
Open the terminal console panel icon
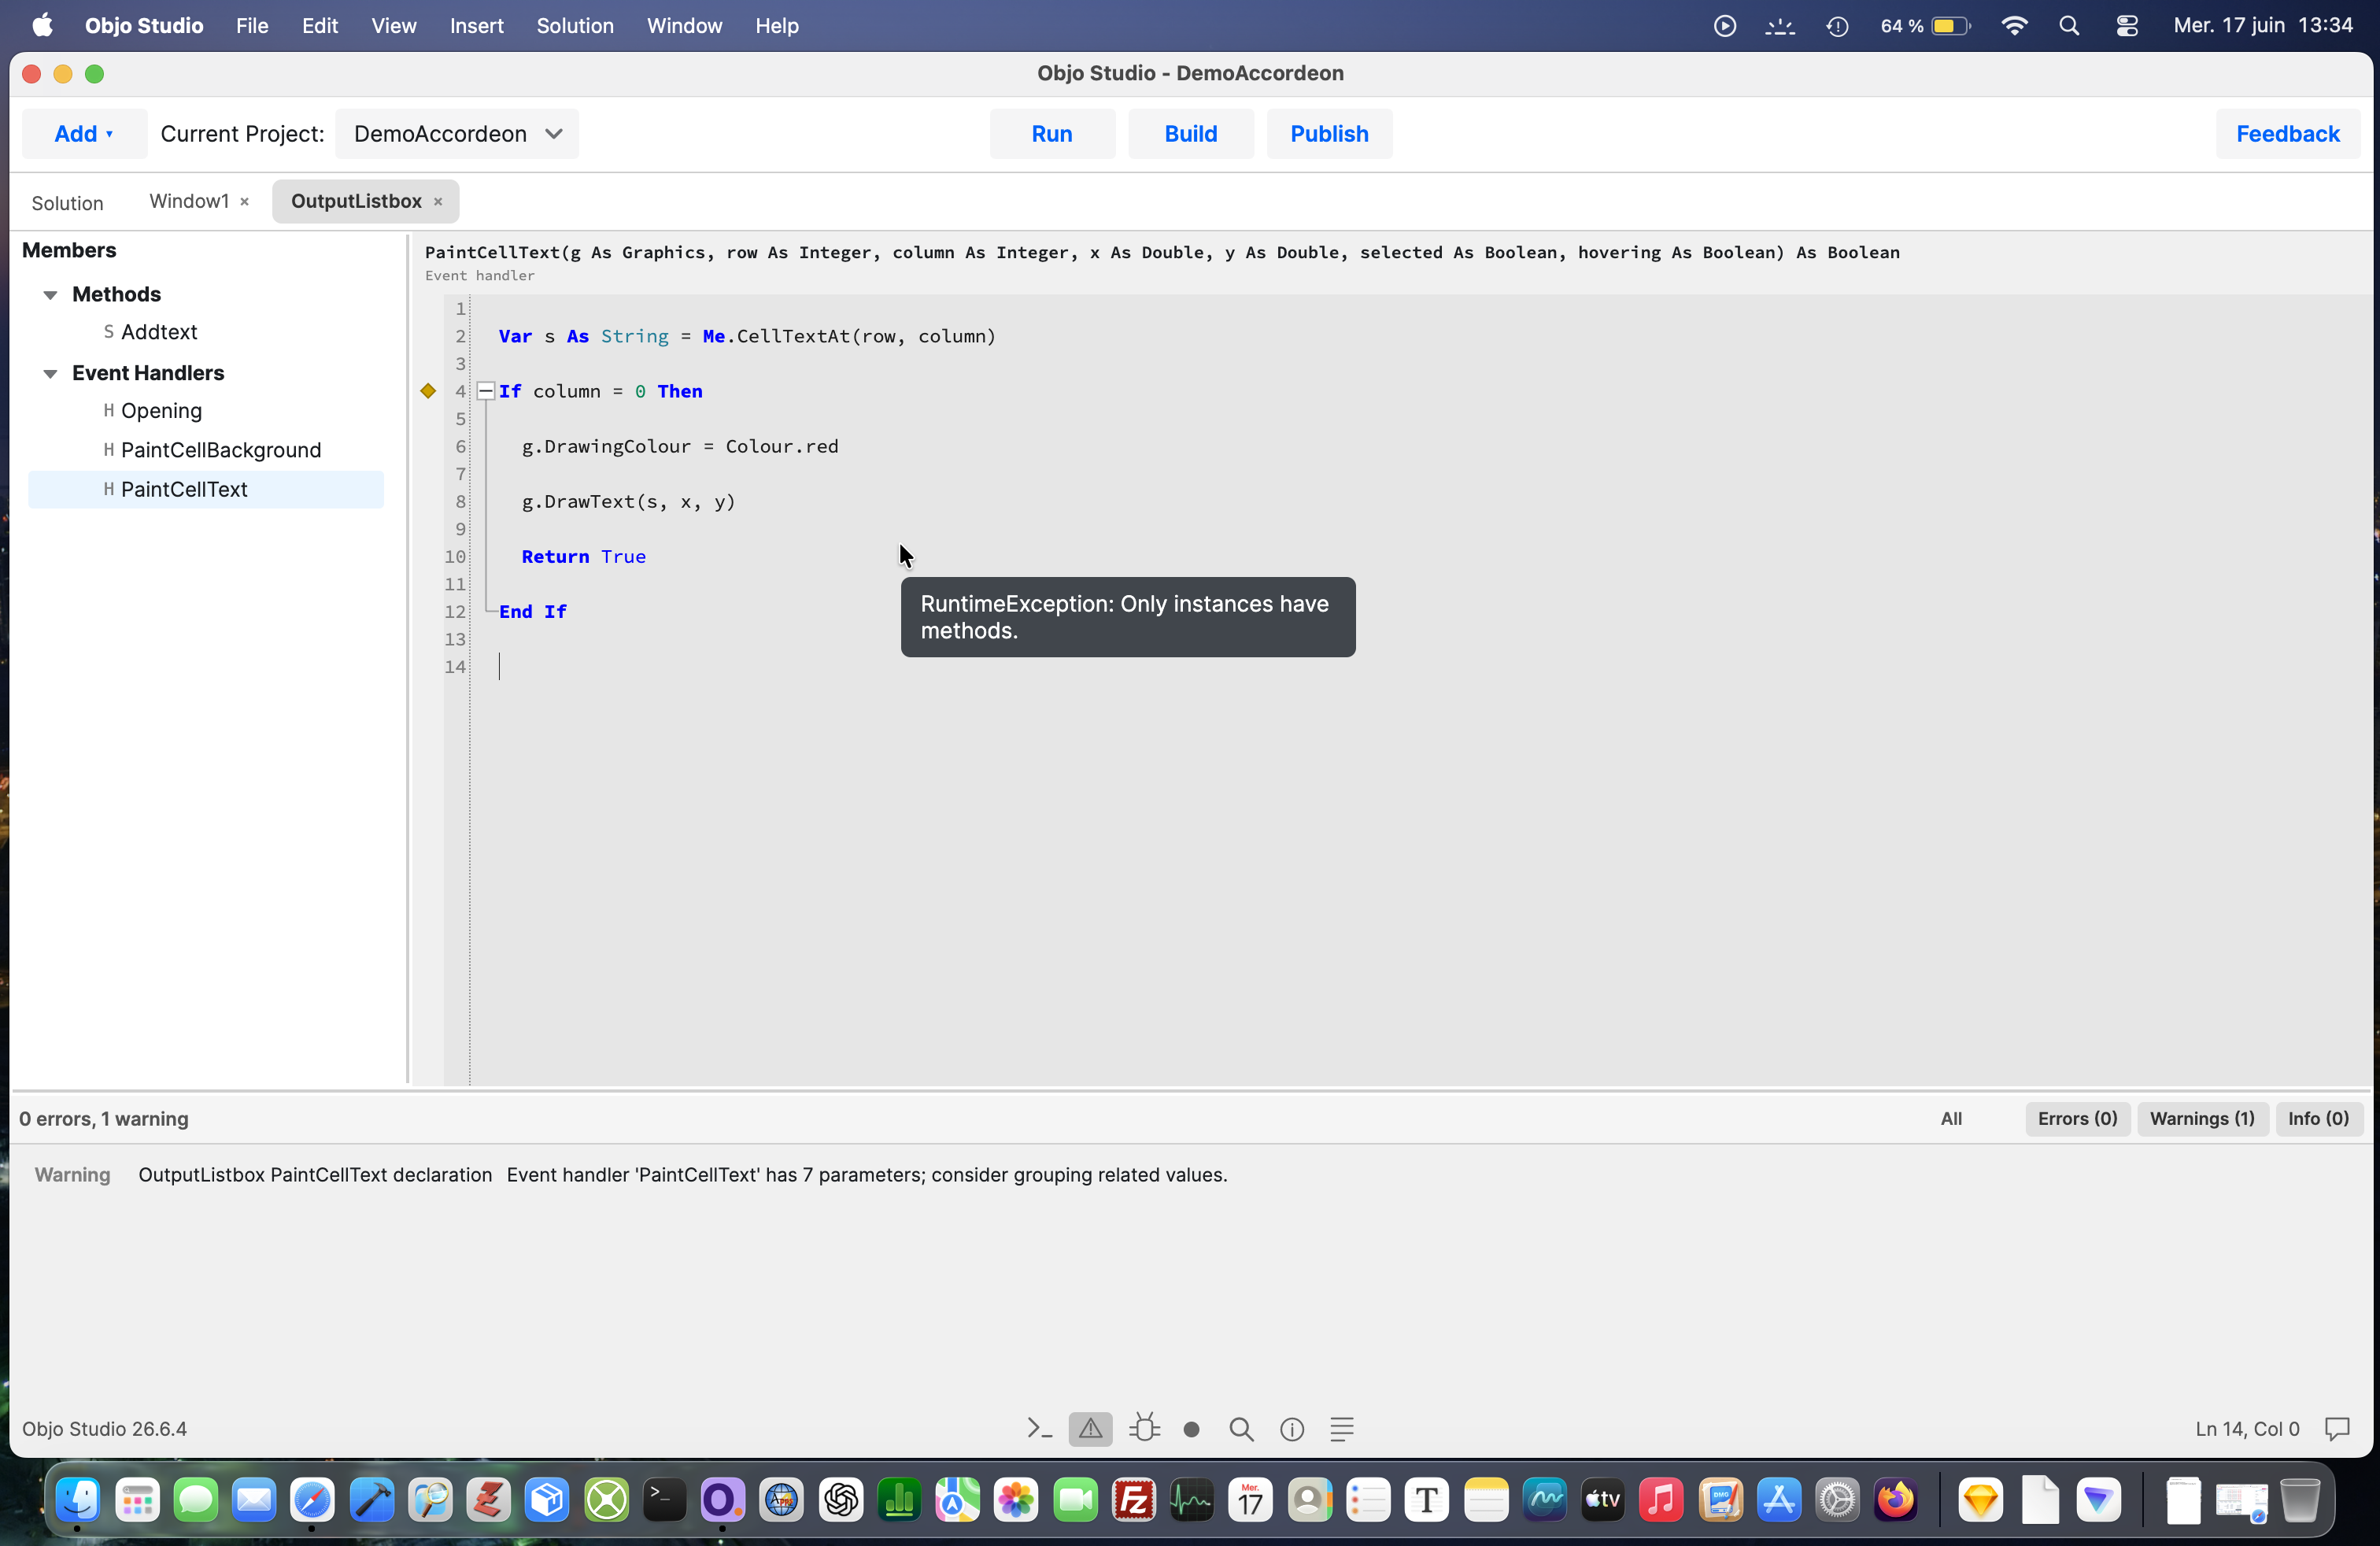(x=1039, y=1429)
